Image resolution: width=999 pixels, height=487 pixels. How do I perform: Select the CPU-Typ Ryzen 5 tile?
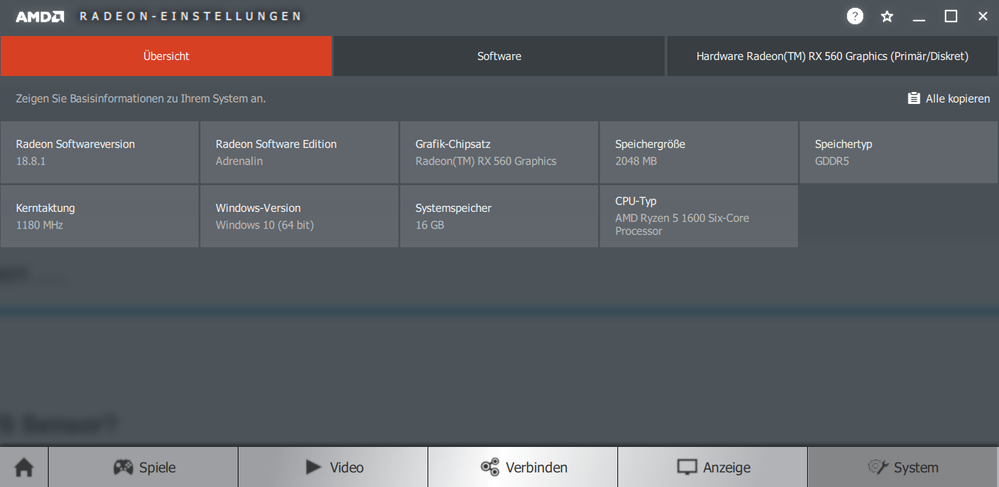pyautogui.click(x=698, y=216)
